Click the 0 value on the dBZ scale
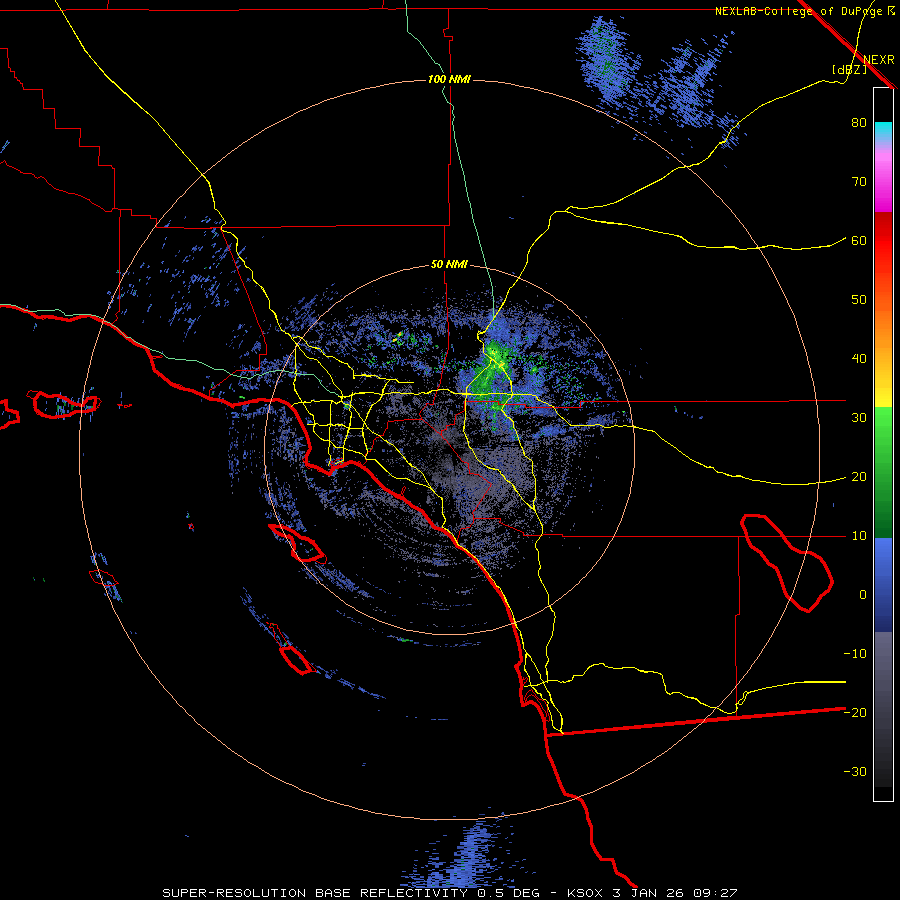 point(863,595)
